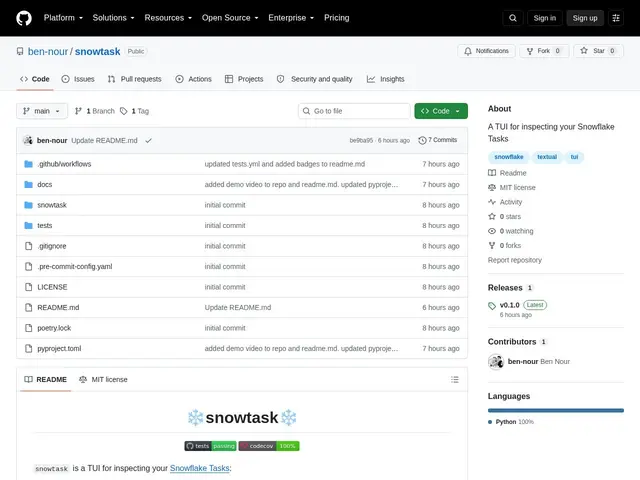Switch to the Insights tab
The width and height of the screenshot is (640, 480).
click(x=386, y=79)
